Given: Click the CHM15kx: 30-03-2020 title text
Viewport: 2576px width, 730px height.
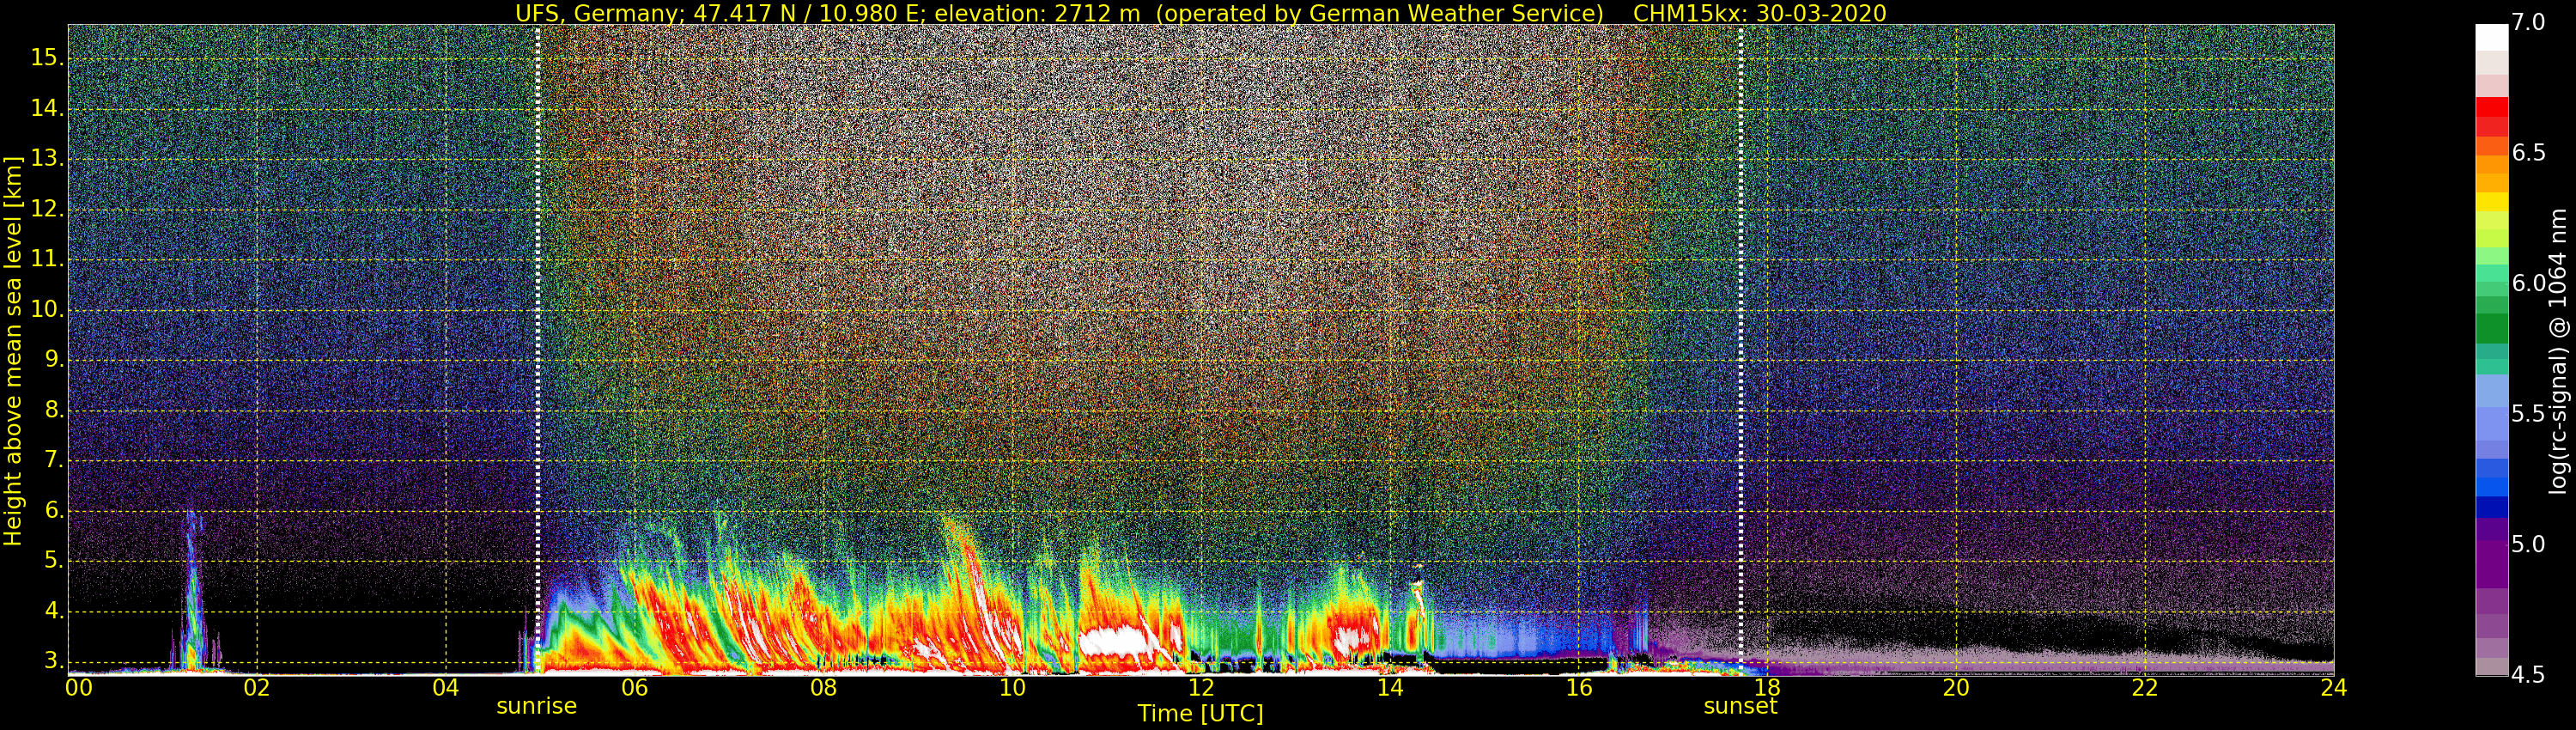Looking at the screenshot, I should 1759,13.
